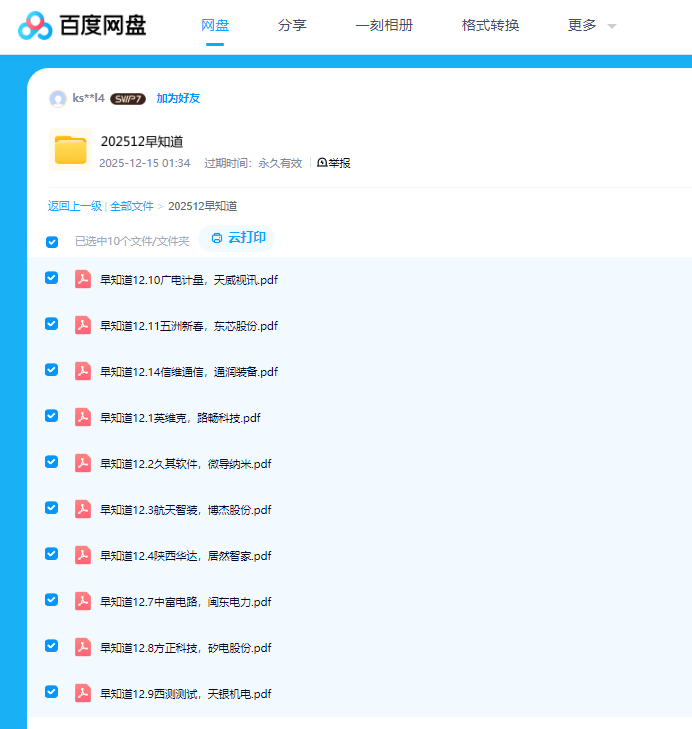
Task: Click the PDF icon for 早知道12.9西测测试
Action: point(83,694)
